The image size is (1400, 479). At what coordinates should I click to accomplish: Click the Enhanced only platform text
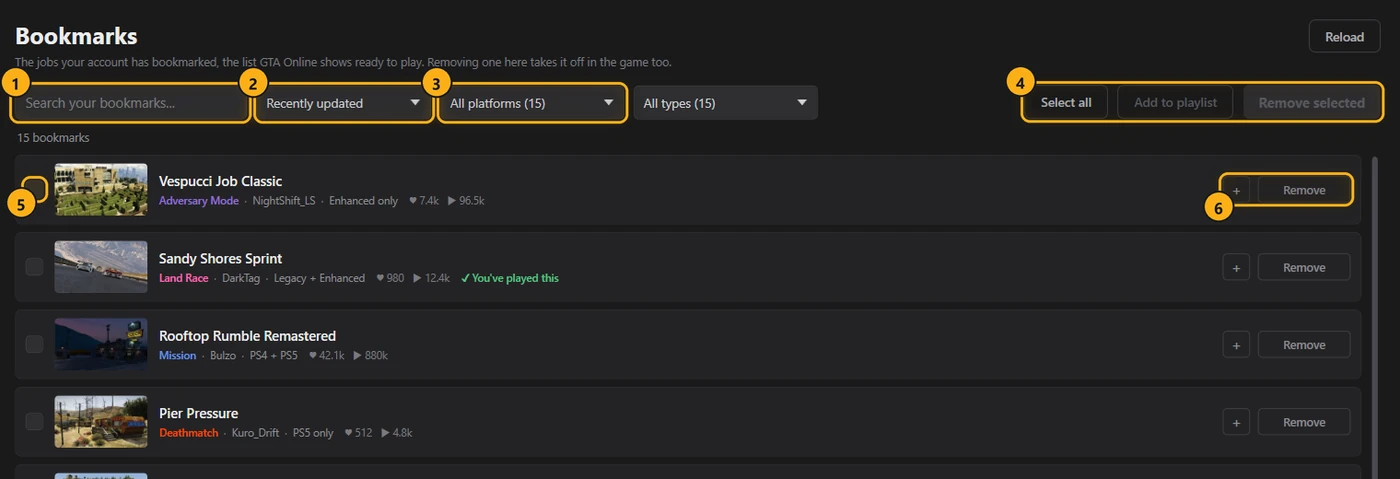363,201
